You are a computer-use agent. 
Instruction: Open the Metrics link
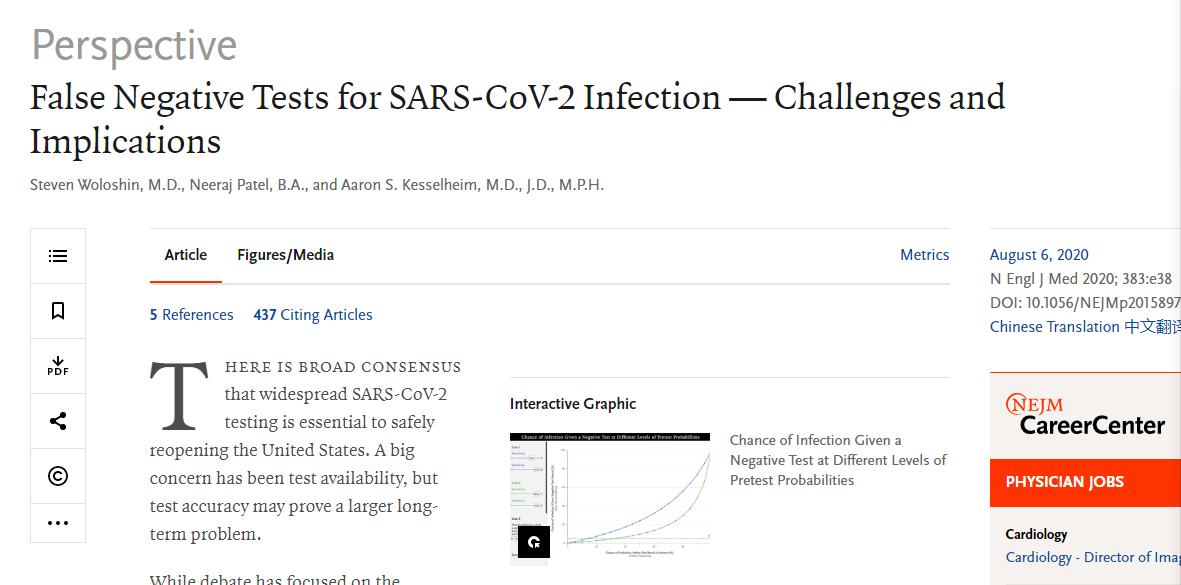[x=924, y=255]
